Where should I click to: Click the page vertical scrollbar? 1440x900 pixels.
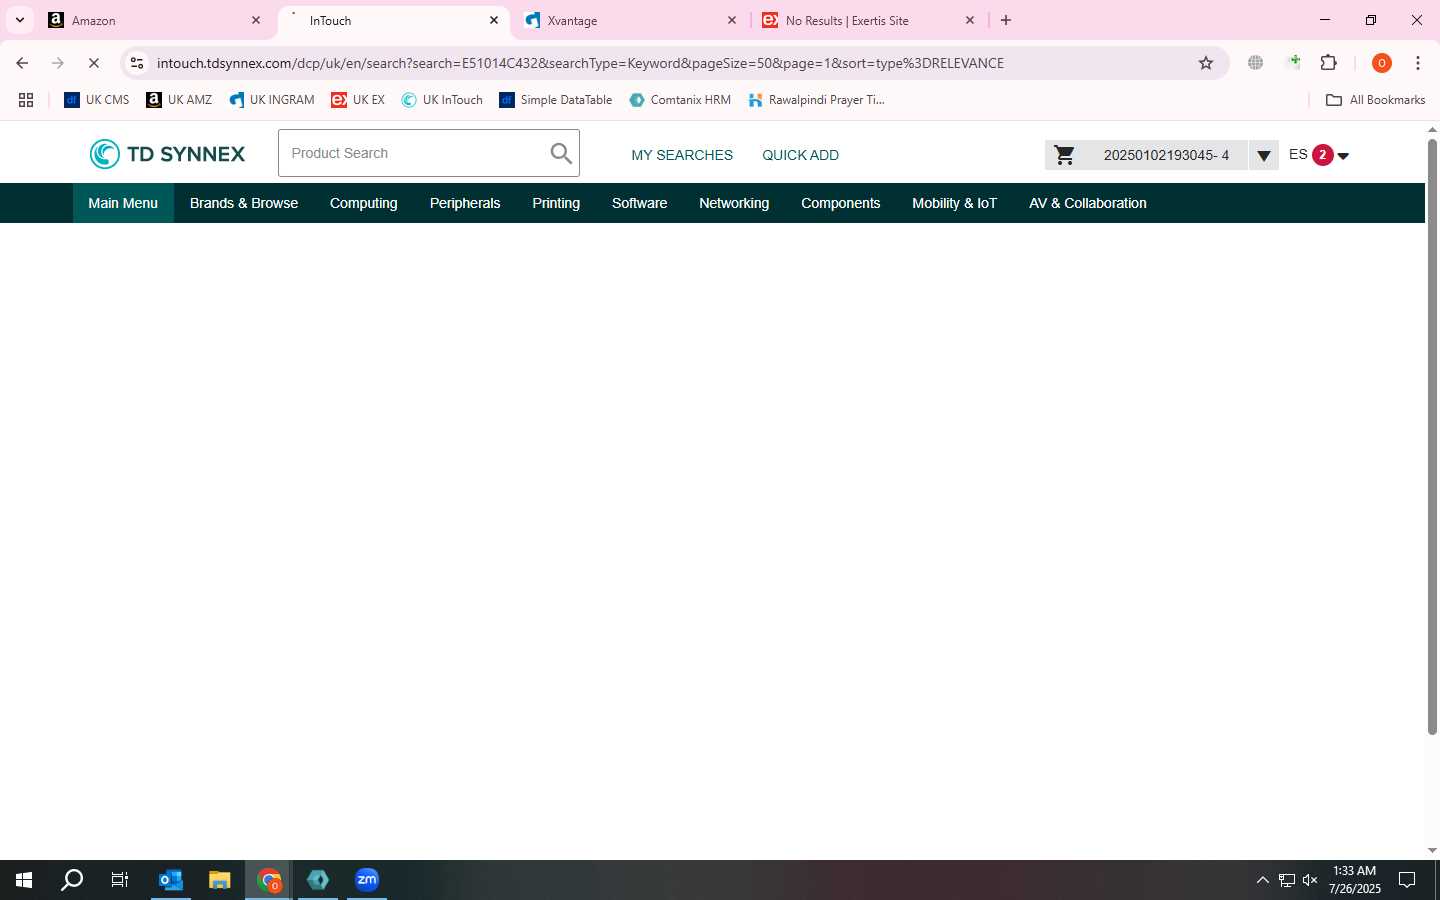[x=1432, y=437]
